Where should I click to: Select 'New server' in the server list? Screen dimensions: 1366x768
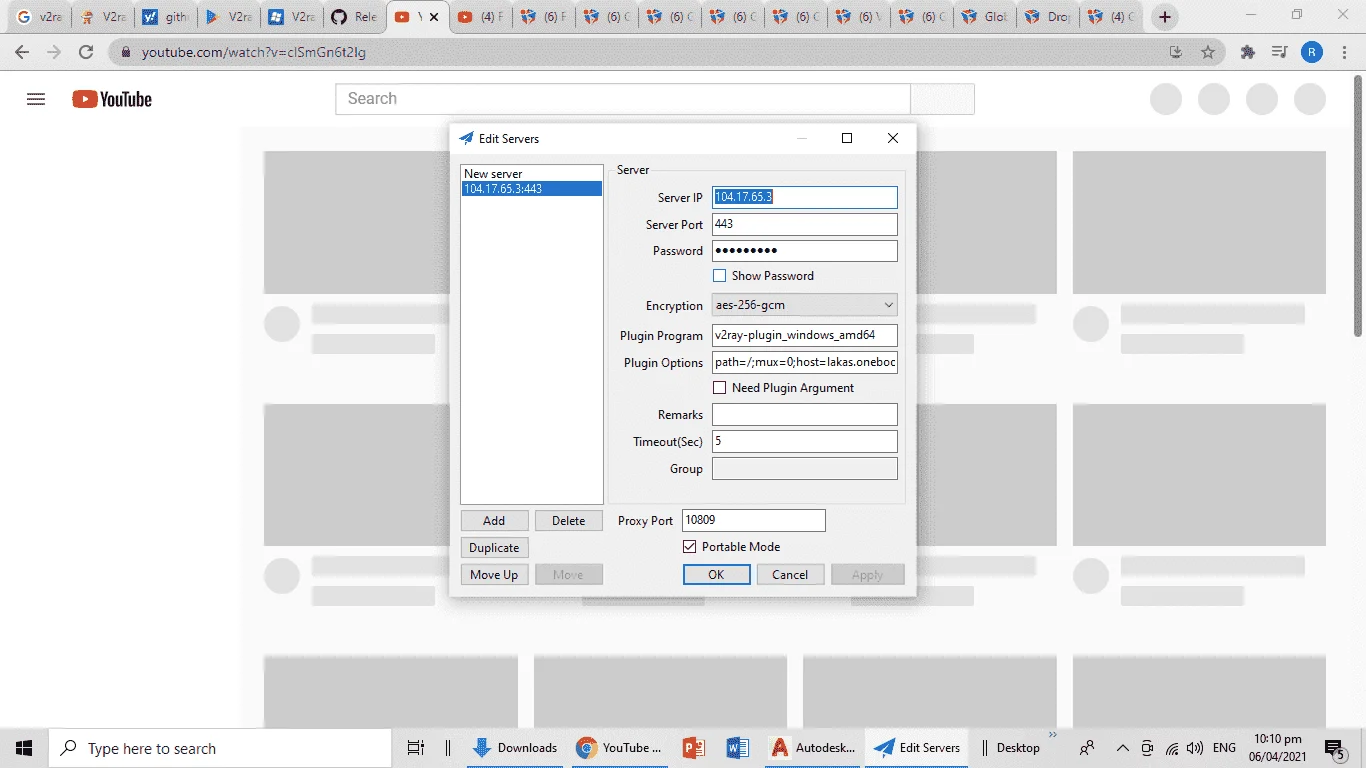tap(531, 174)
